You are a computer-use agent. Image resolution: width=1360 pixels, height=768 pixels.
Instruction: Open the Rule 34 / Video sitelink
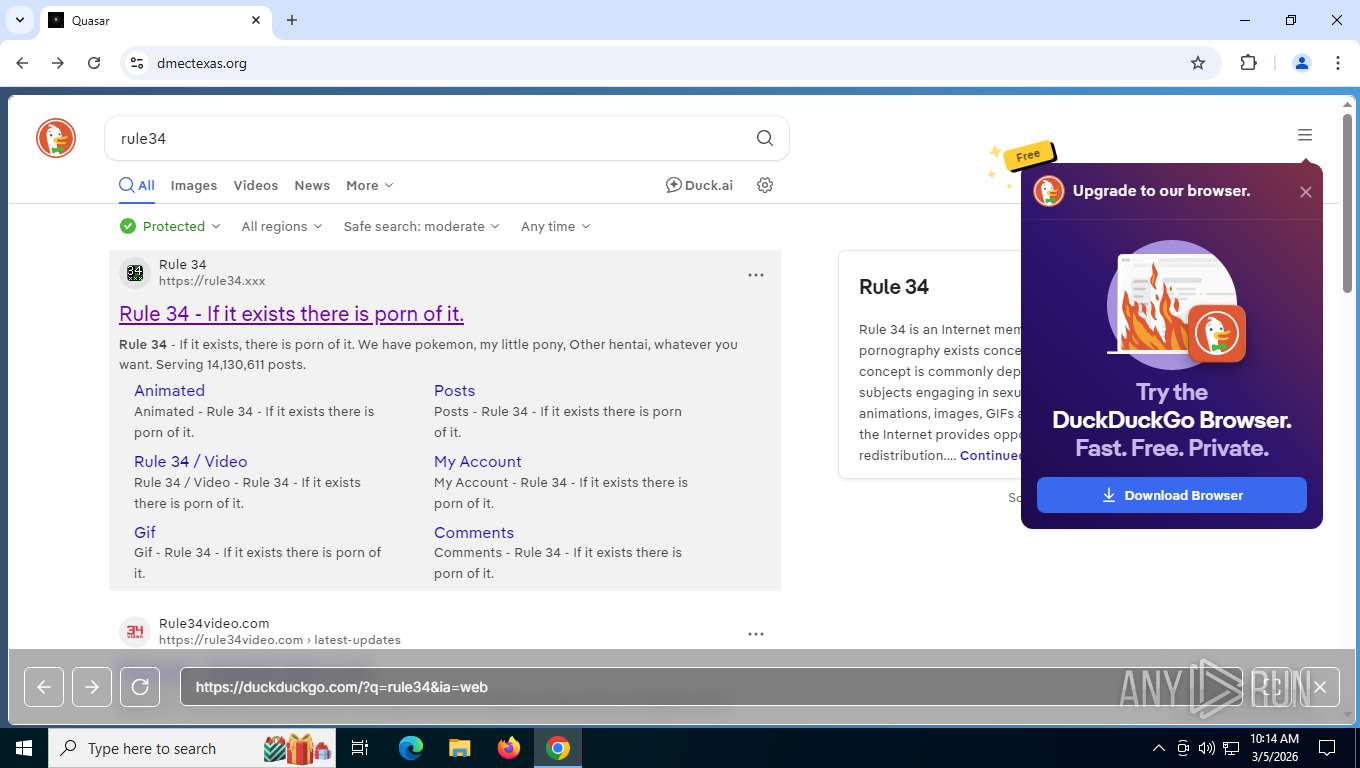[191, 462]
